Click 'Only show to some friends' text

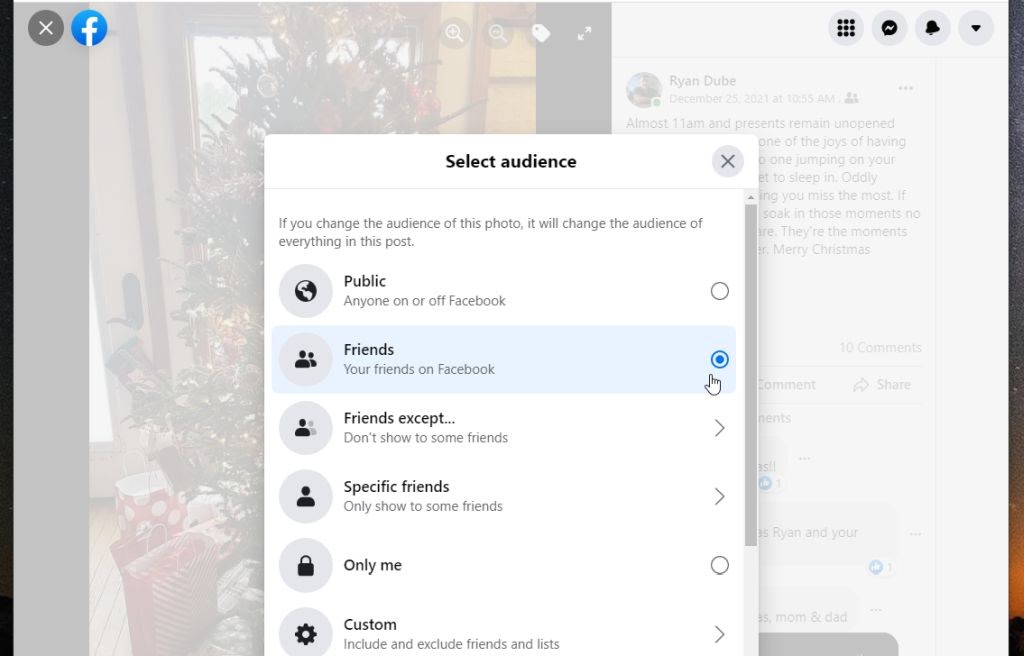pos(423,506)
